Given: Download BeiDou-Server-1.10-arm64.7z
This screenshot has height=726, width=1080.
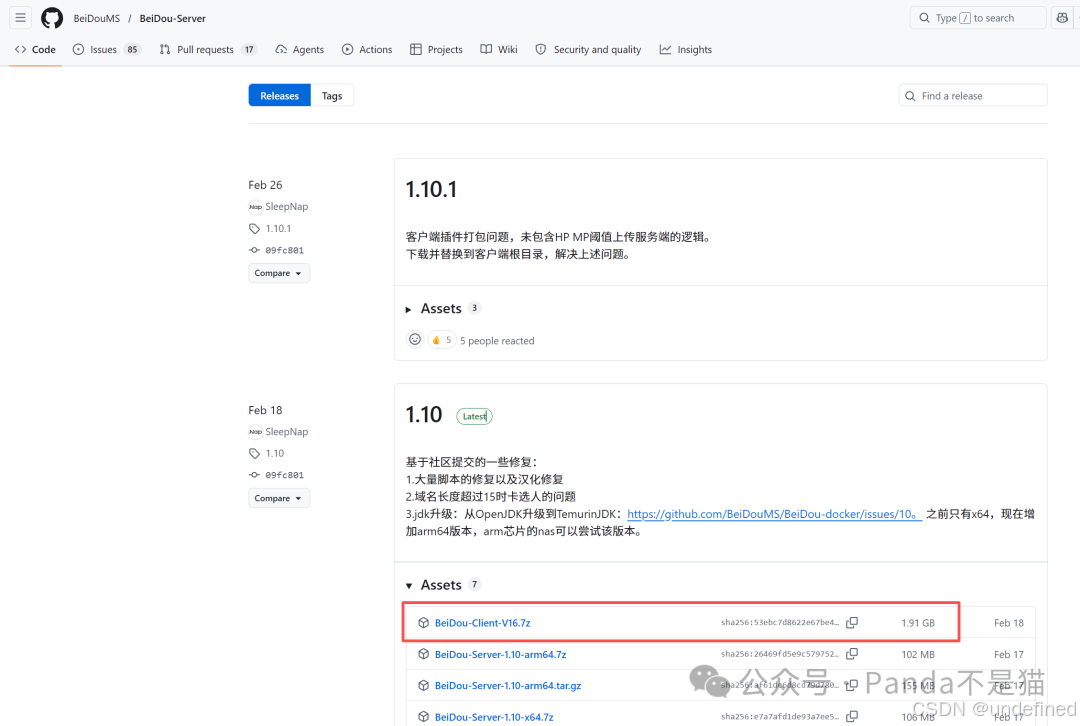Looking at the screenshot, I should pyautogui.click(x=500, y=654).
